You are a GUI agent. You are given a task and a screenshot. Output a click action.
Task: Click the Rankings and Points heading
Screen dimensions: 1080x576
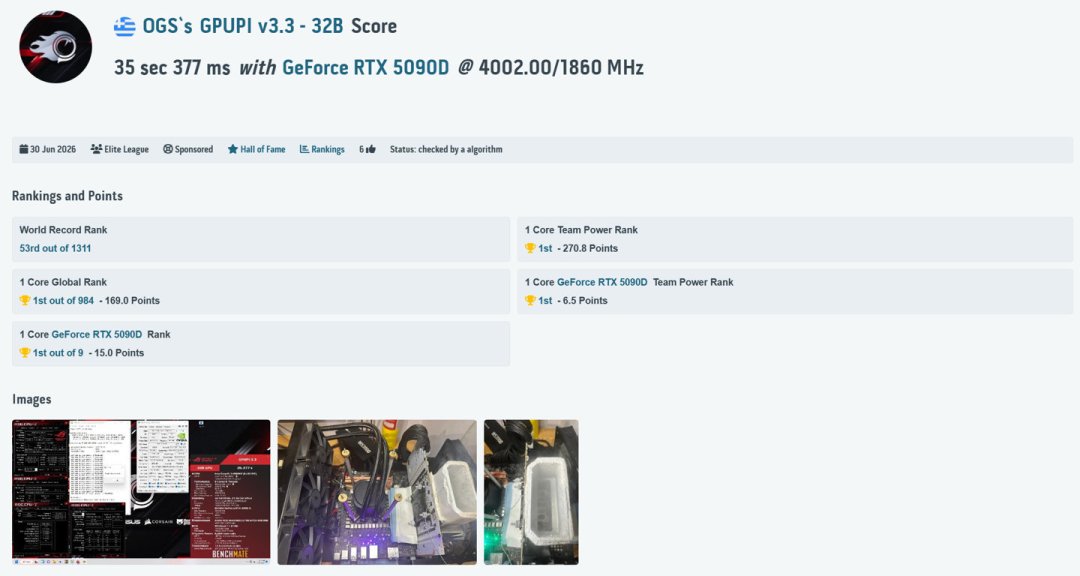pos(68,196)
